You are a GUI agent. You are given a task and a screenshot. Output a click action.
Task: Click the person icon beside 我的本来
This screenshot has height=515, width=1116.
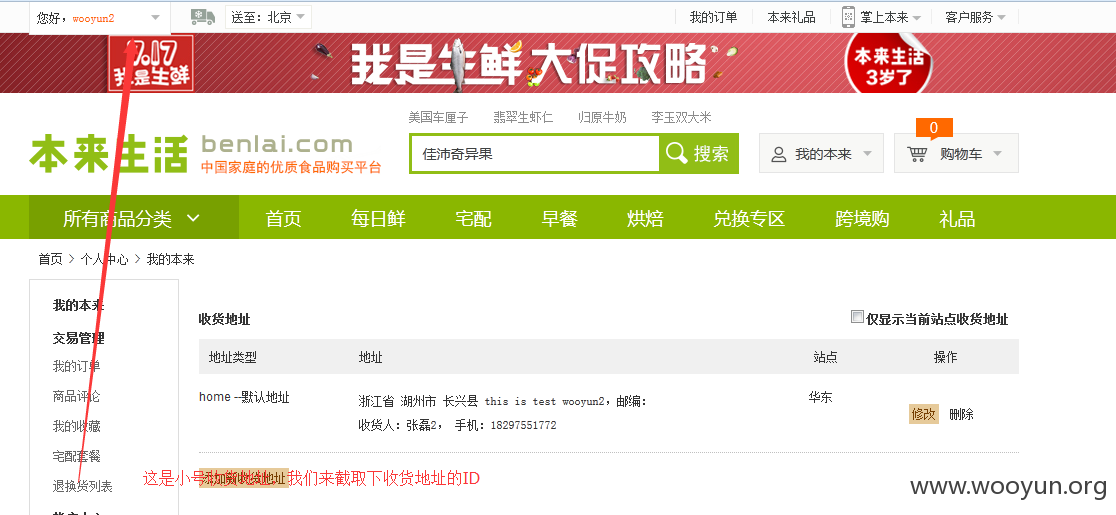[779, 154]
